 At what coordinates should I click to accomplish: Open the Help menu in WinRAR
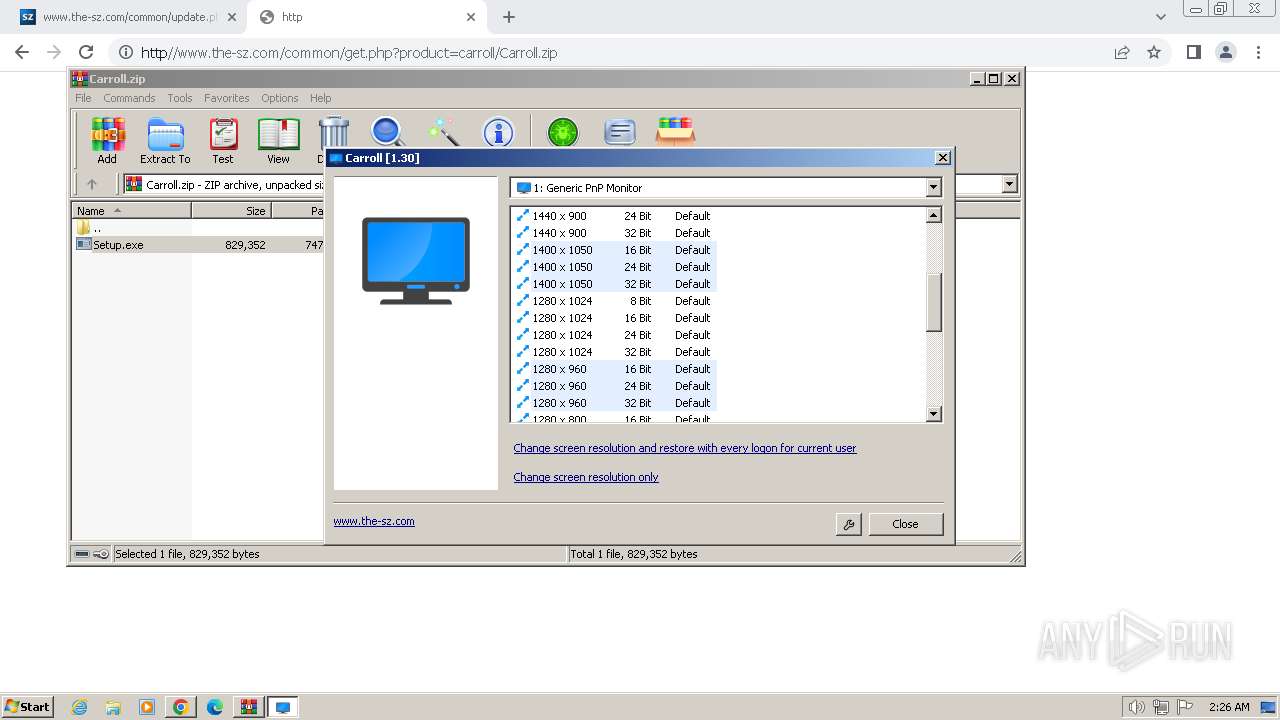pos(320,98)
